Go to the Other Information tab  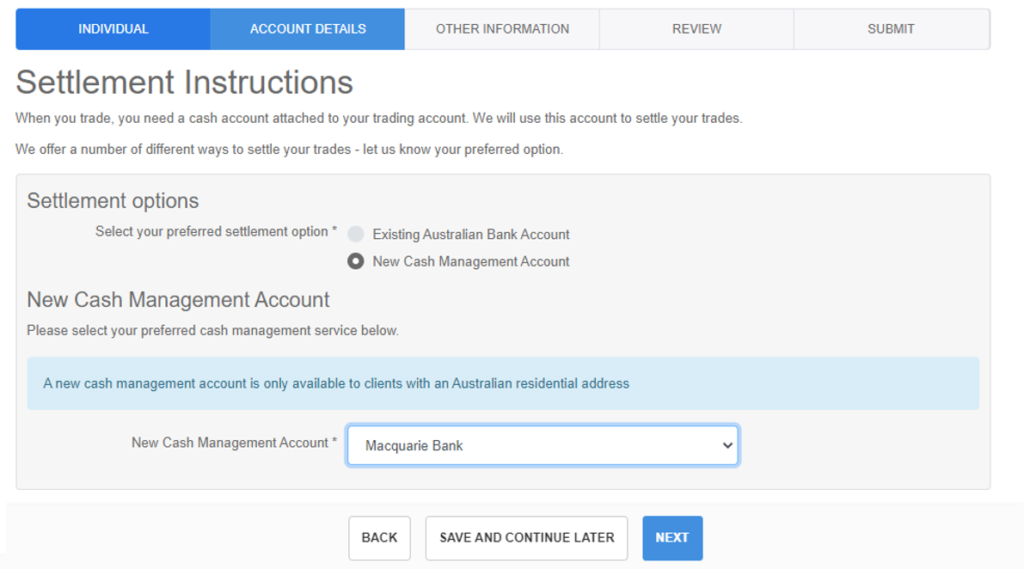[x=502, y=29]
